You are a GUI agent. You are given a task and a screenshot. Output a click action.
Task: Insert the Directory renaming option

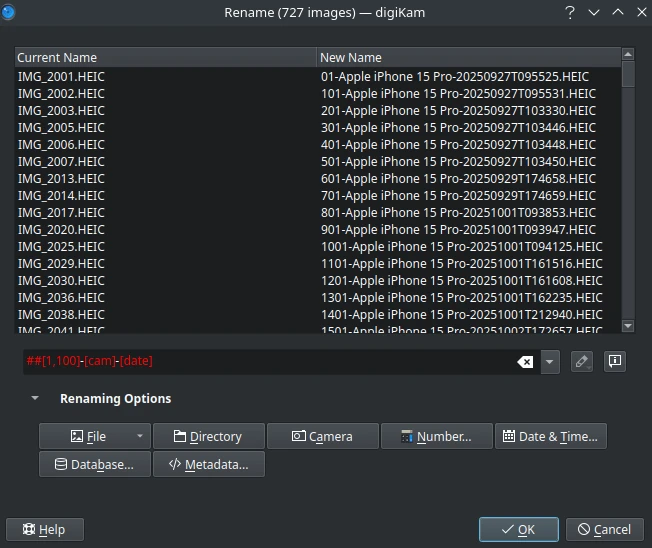pyautogui.click(x=209, y=436)
